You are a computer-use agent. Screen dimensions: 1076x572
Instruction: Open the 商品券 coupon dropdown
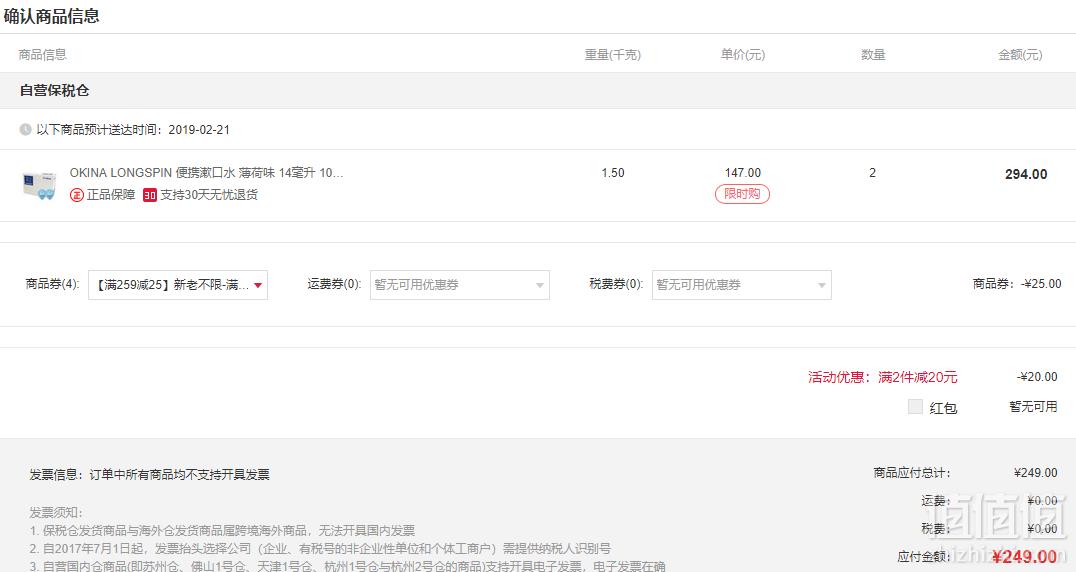pos(178,285)
